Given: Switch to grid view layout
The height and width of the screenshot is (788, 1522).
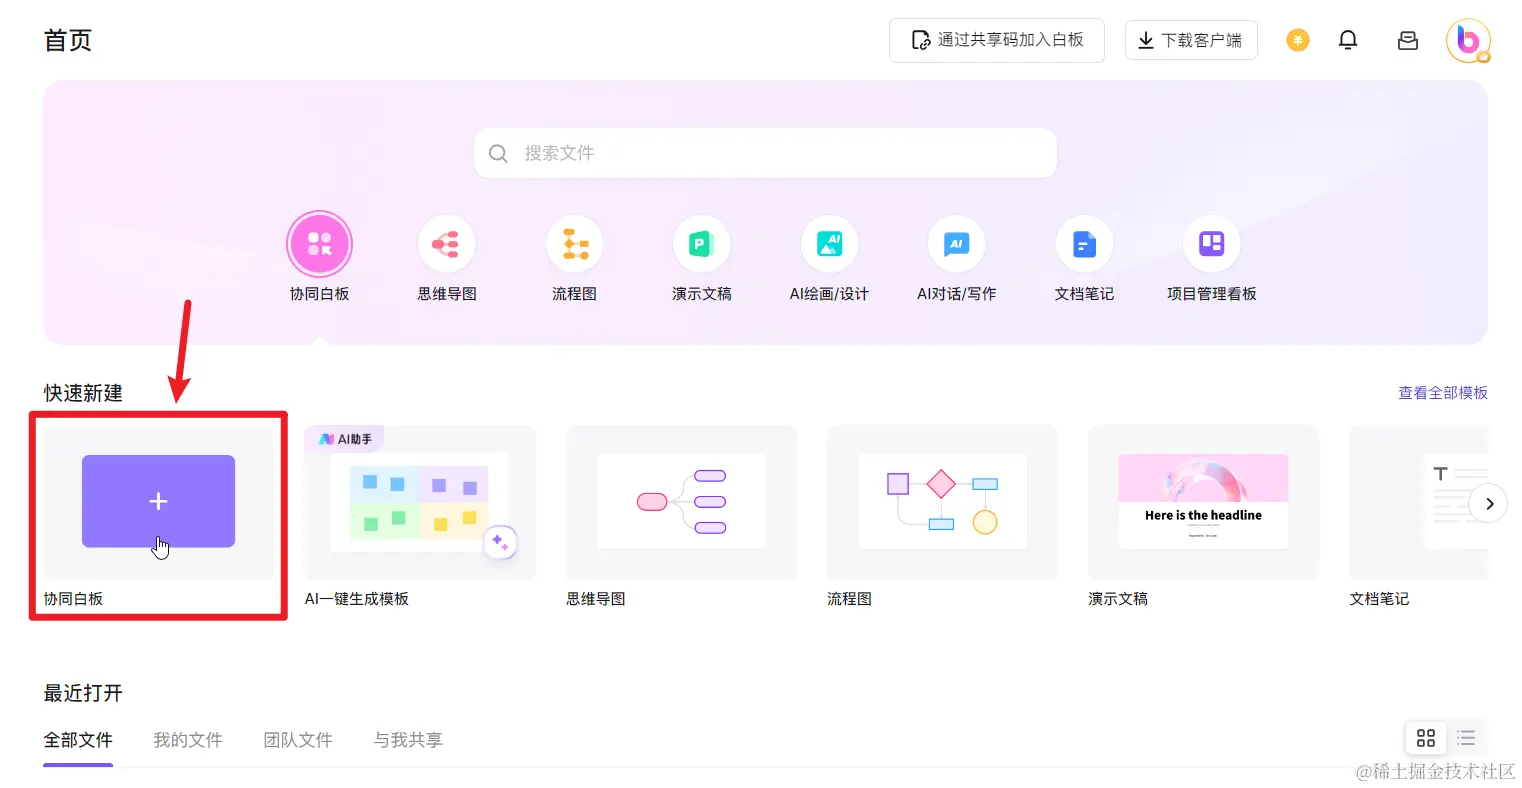Looking at the screenshot, I should [x=1426, y=738].
